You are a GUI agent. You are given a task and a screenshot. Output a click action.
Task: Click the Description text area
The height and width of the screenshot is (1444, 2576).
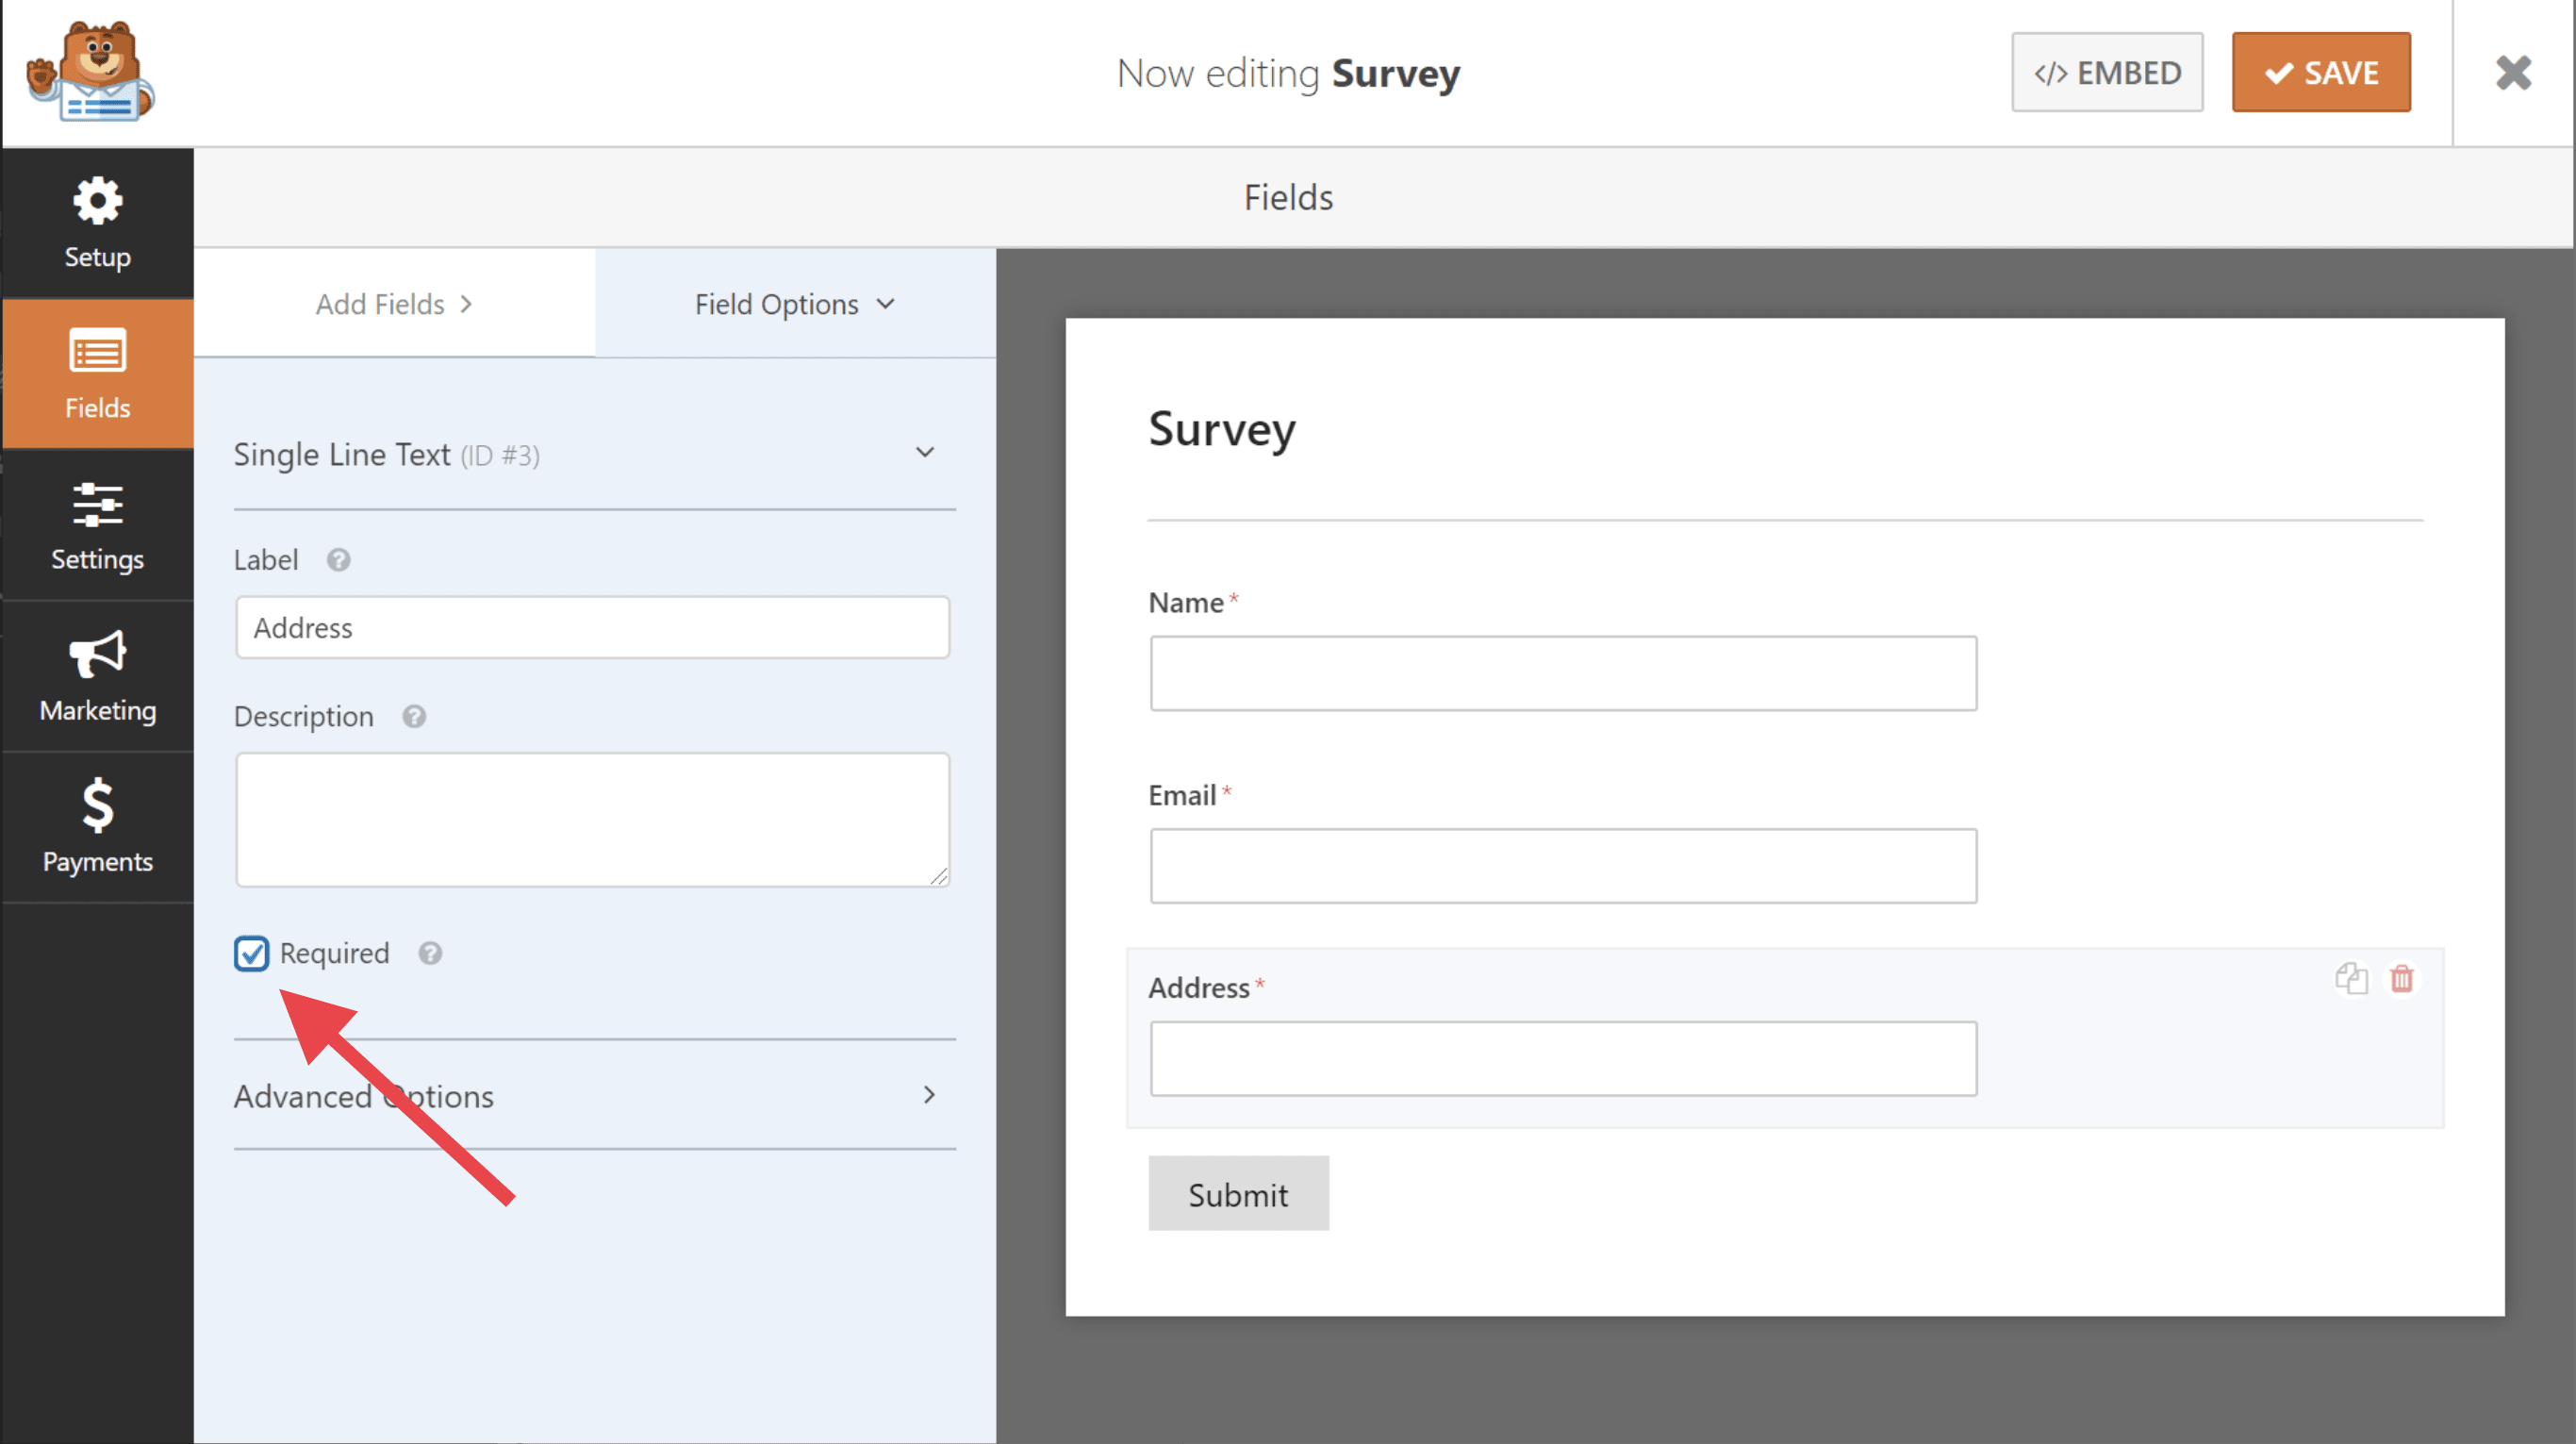pos(592,819)
